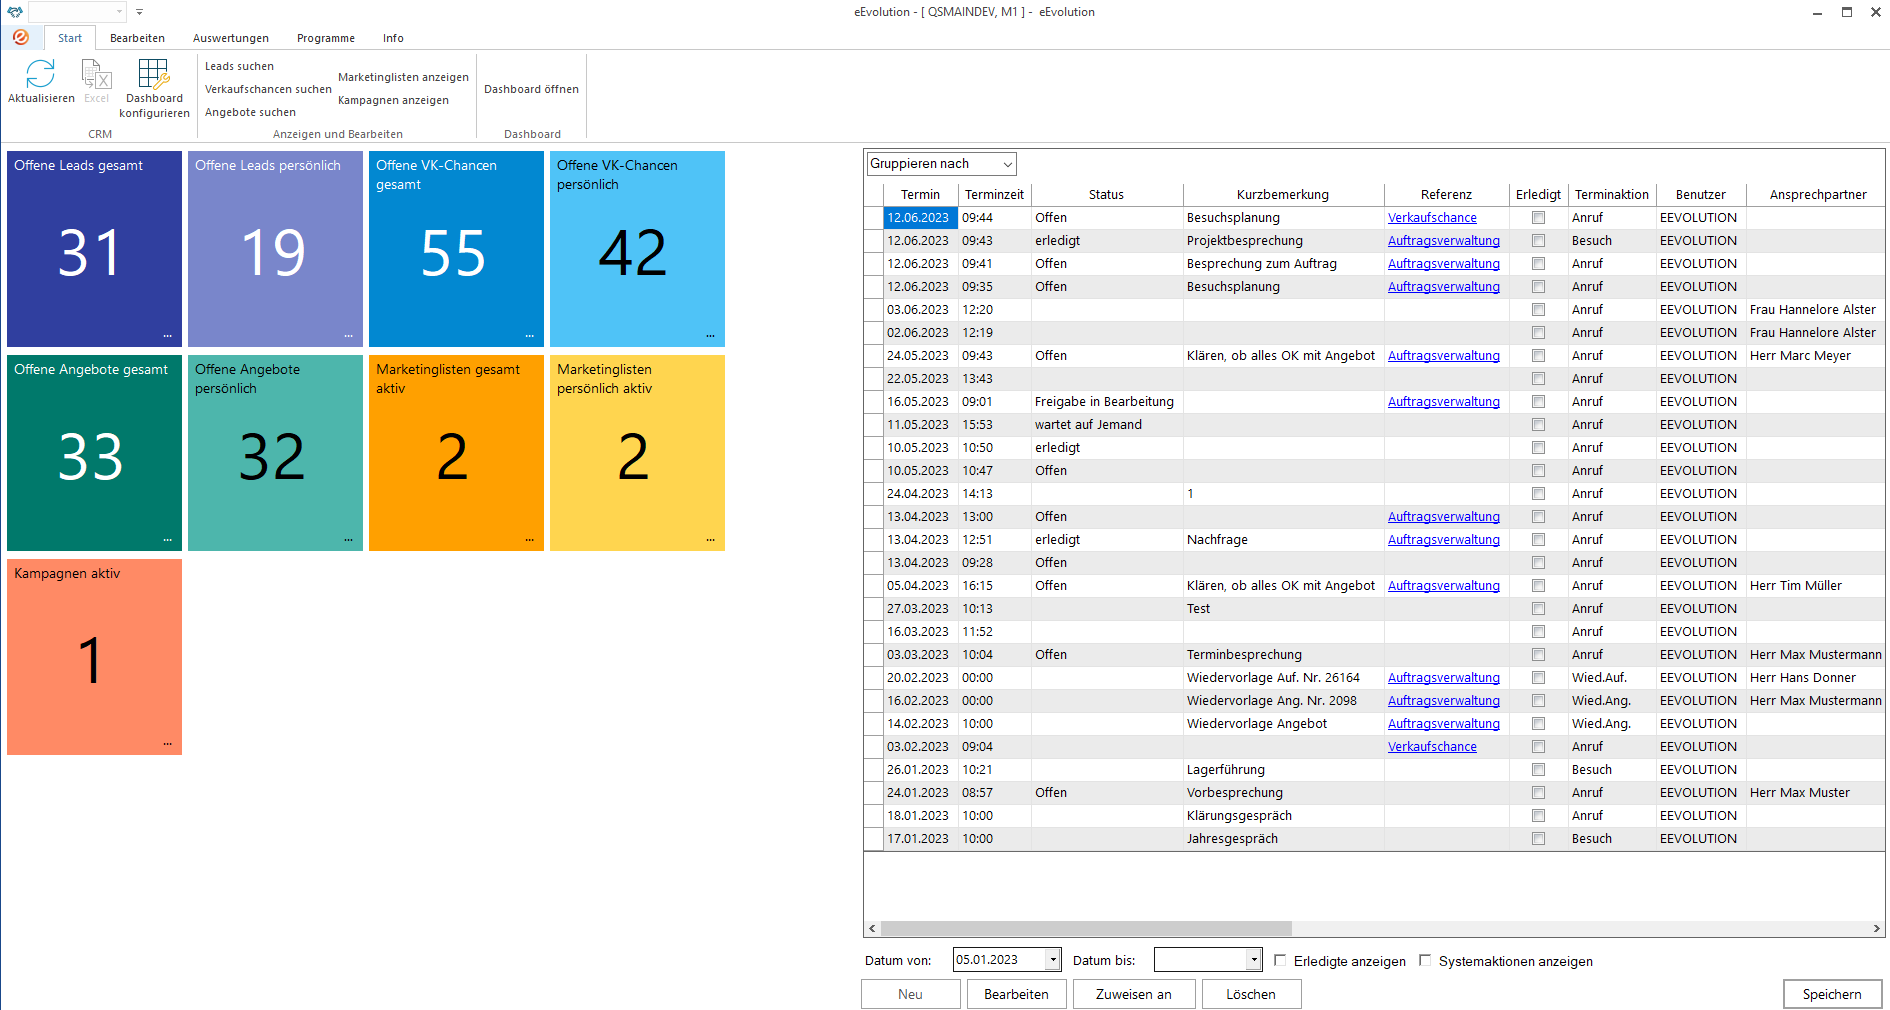The height and width of the screenshot is (1010, 1890).
Task: Click Marketinglisten anzeigen in ribbon
Action: 403,77
